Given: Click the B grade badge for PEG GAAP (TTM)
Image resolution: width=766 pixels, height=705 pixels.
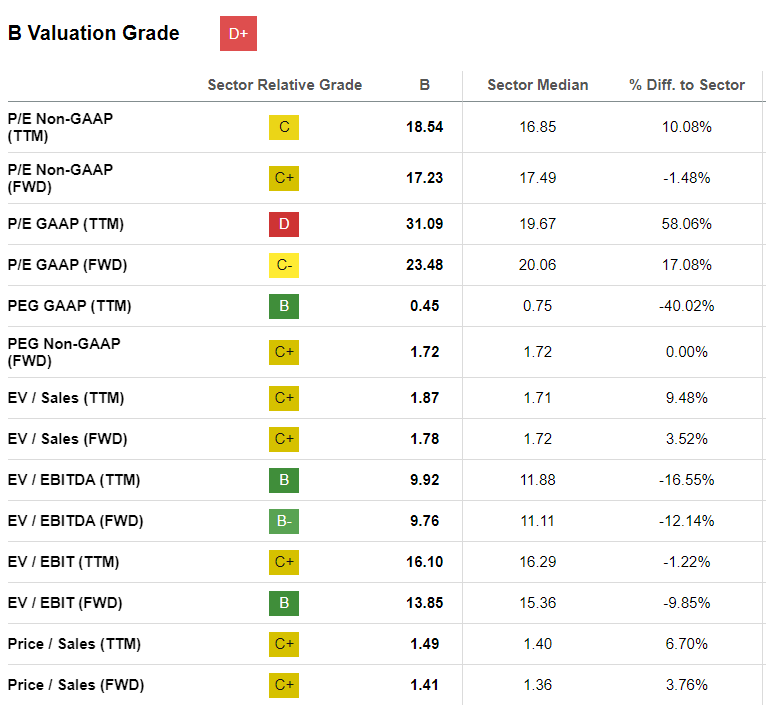Looking at the screenshot, I should [284, 306].
